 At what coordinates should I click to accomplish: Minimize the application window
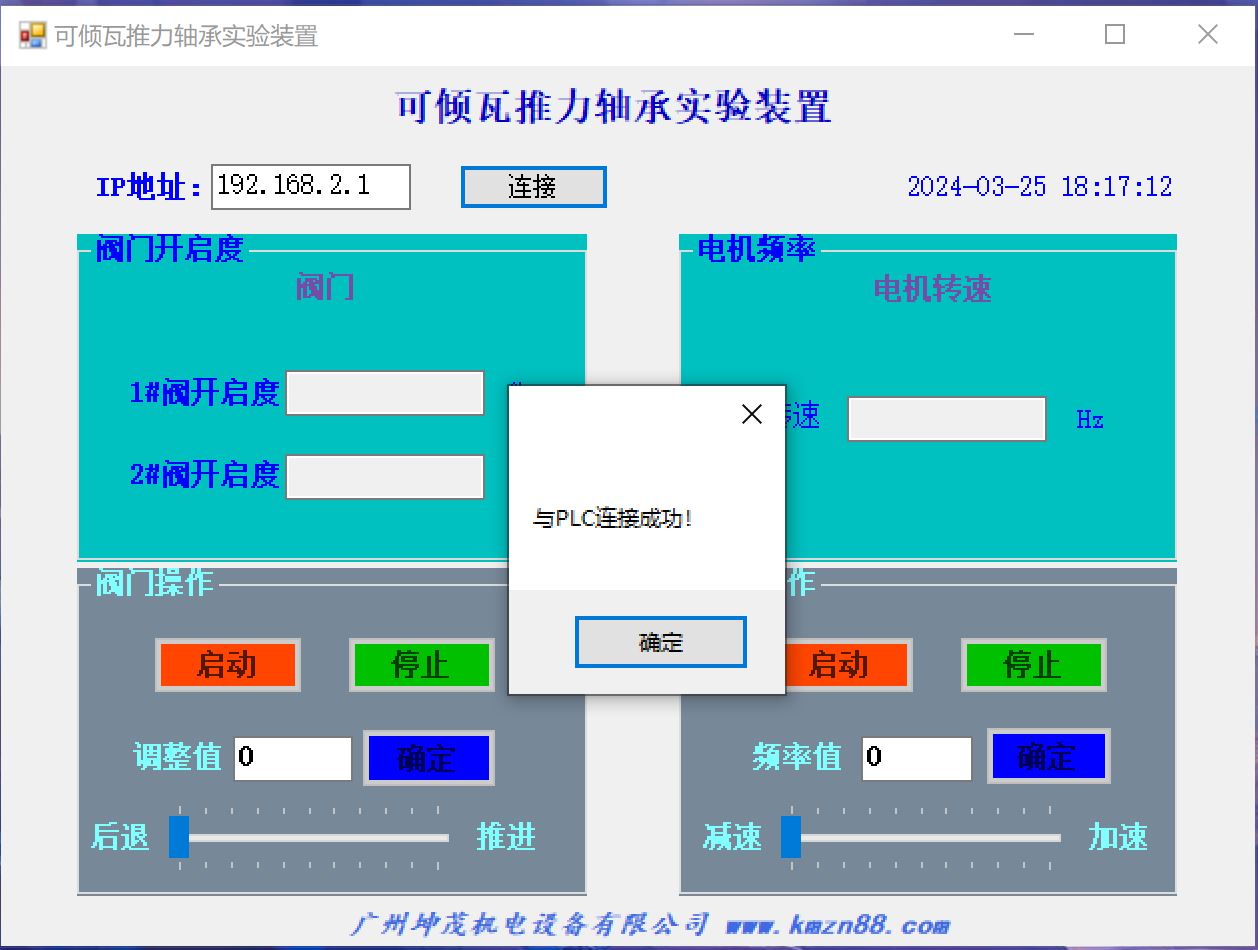point(1023,35)
